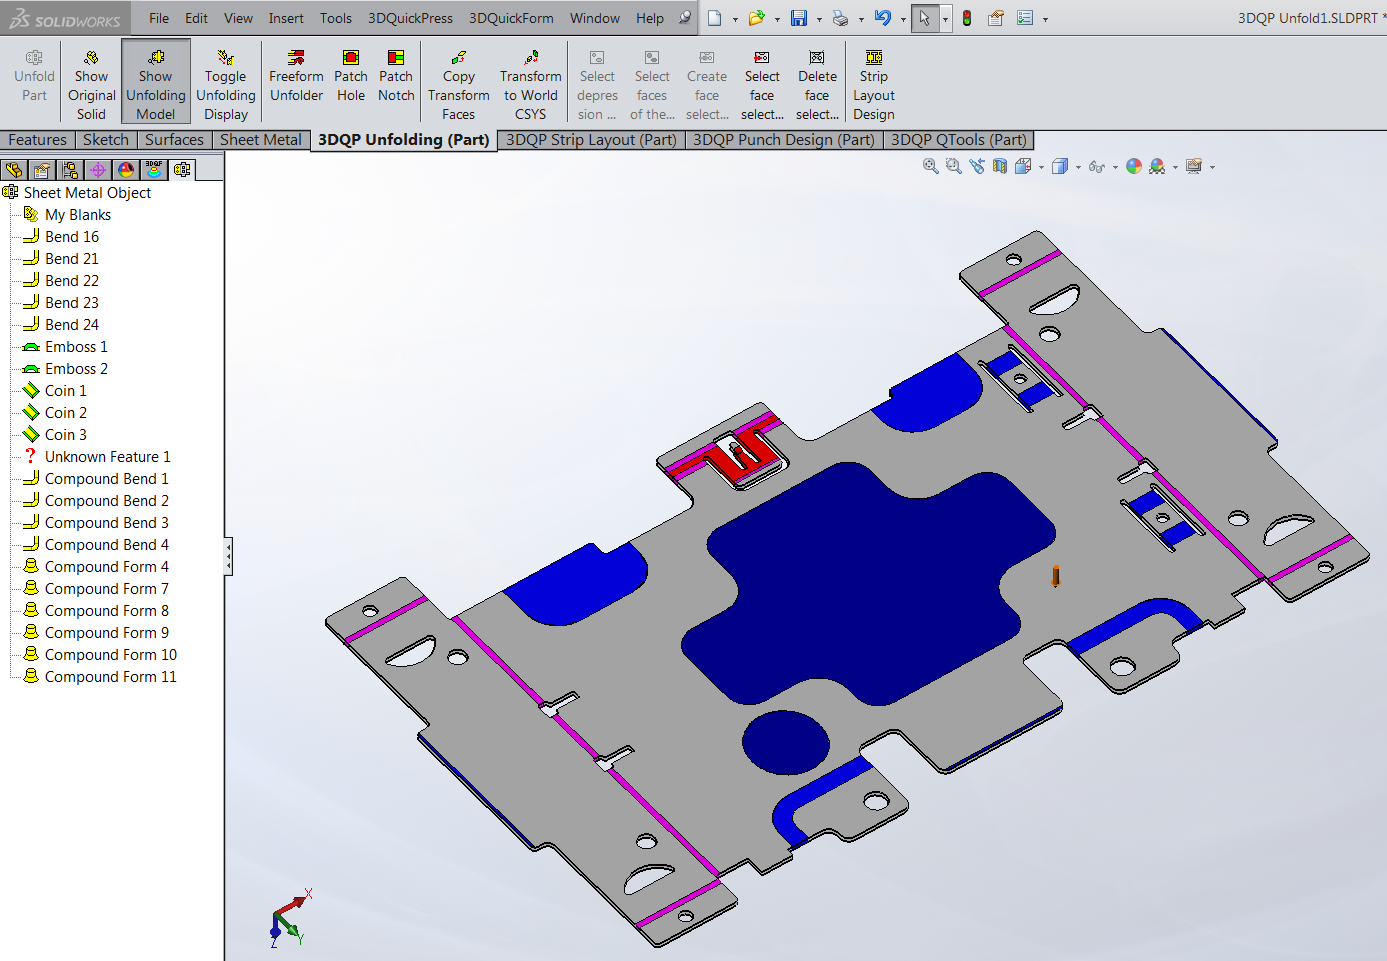
Task: Switch to 3DQP Punch Design (Part) tab
Action: [x=784, y=140]
